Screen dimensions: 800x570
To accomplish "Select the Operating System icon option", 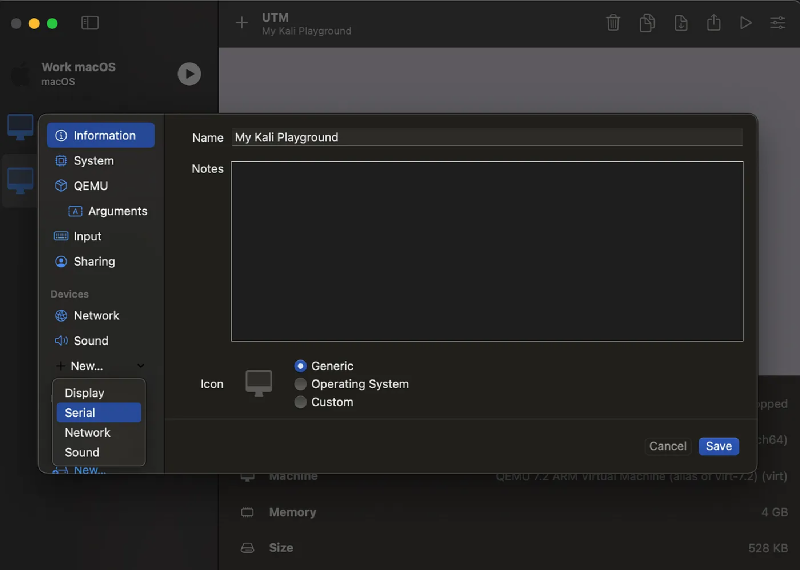I will 301,384.
